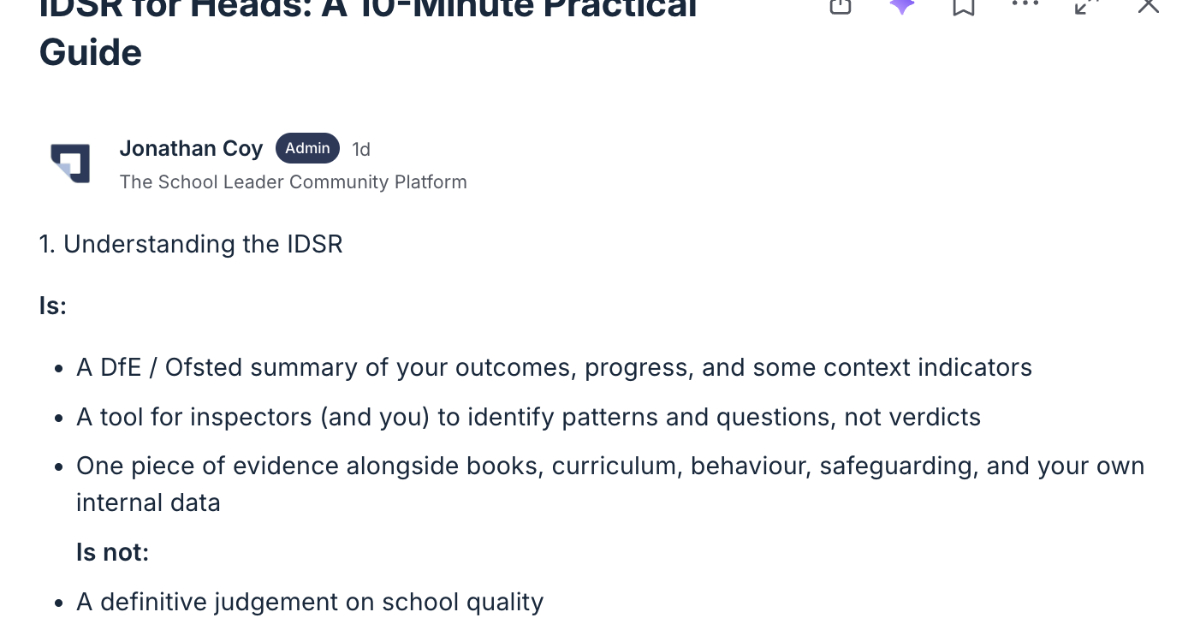Viewport: 1200px width, 630px height.
Task: Click the 'internal data' text line
Action: [148, 502]
